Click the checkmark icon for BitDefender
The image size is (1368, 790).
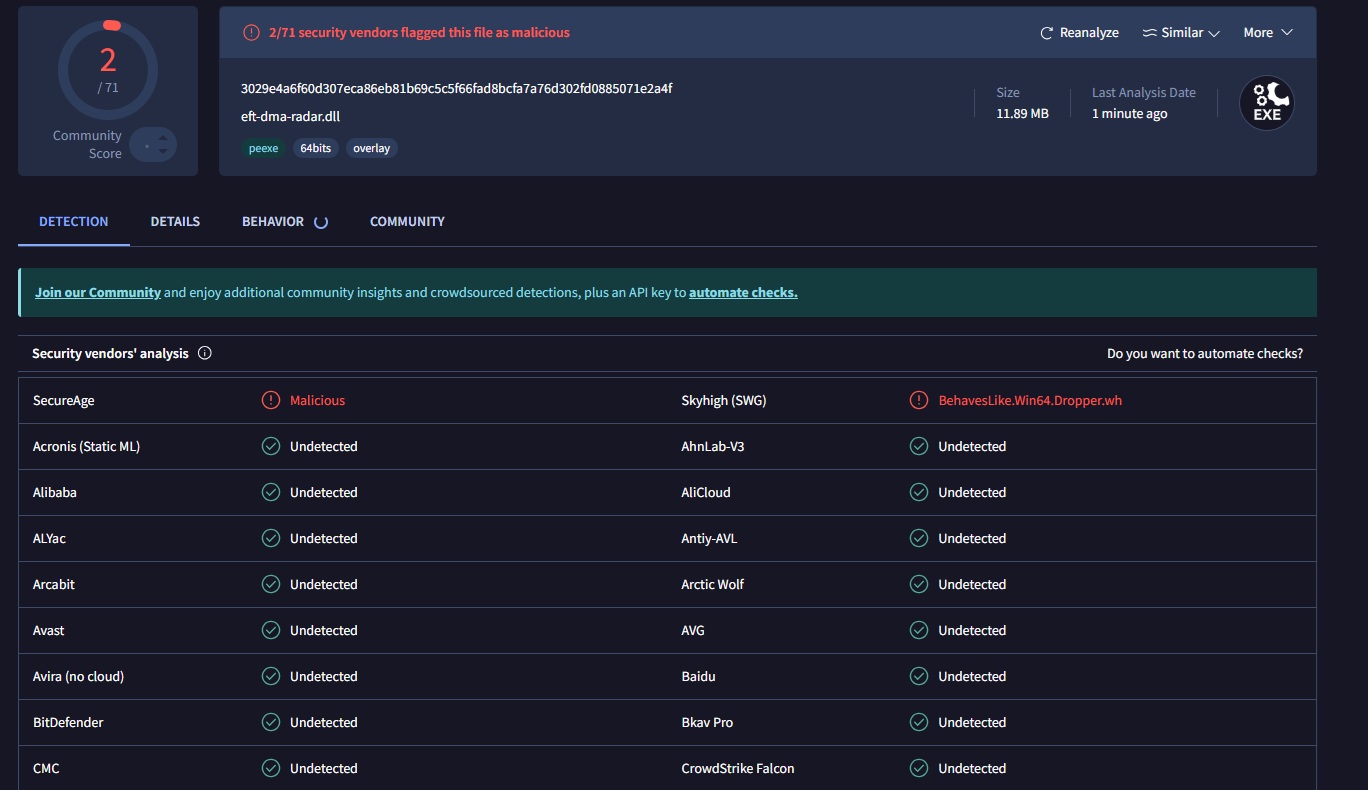pos(270,722)
